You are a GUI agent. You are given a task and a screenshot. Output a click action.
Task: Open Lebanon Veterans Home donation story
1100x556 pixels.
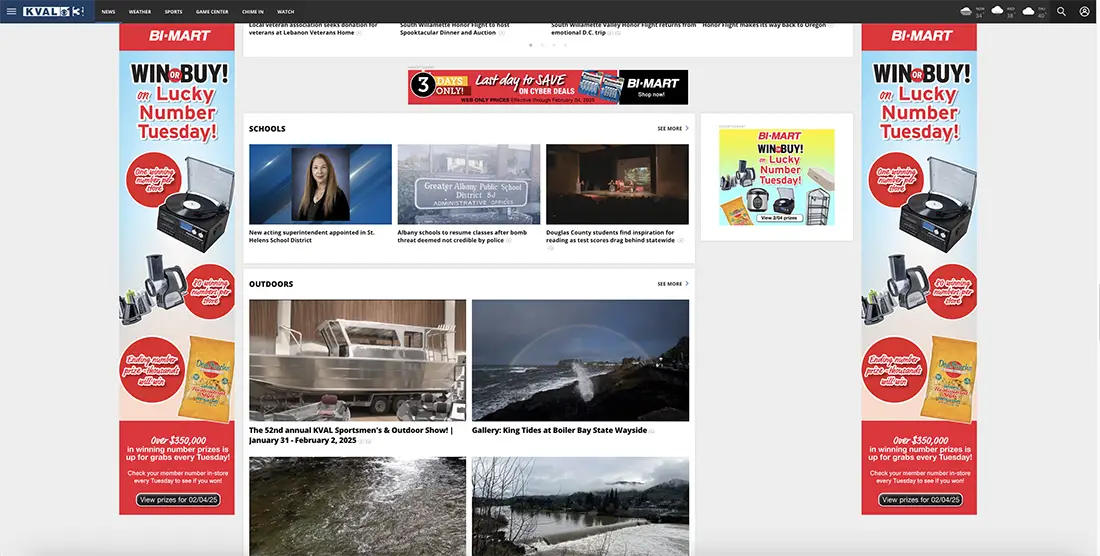tap(313, 29)
